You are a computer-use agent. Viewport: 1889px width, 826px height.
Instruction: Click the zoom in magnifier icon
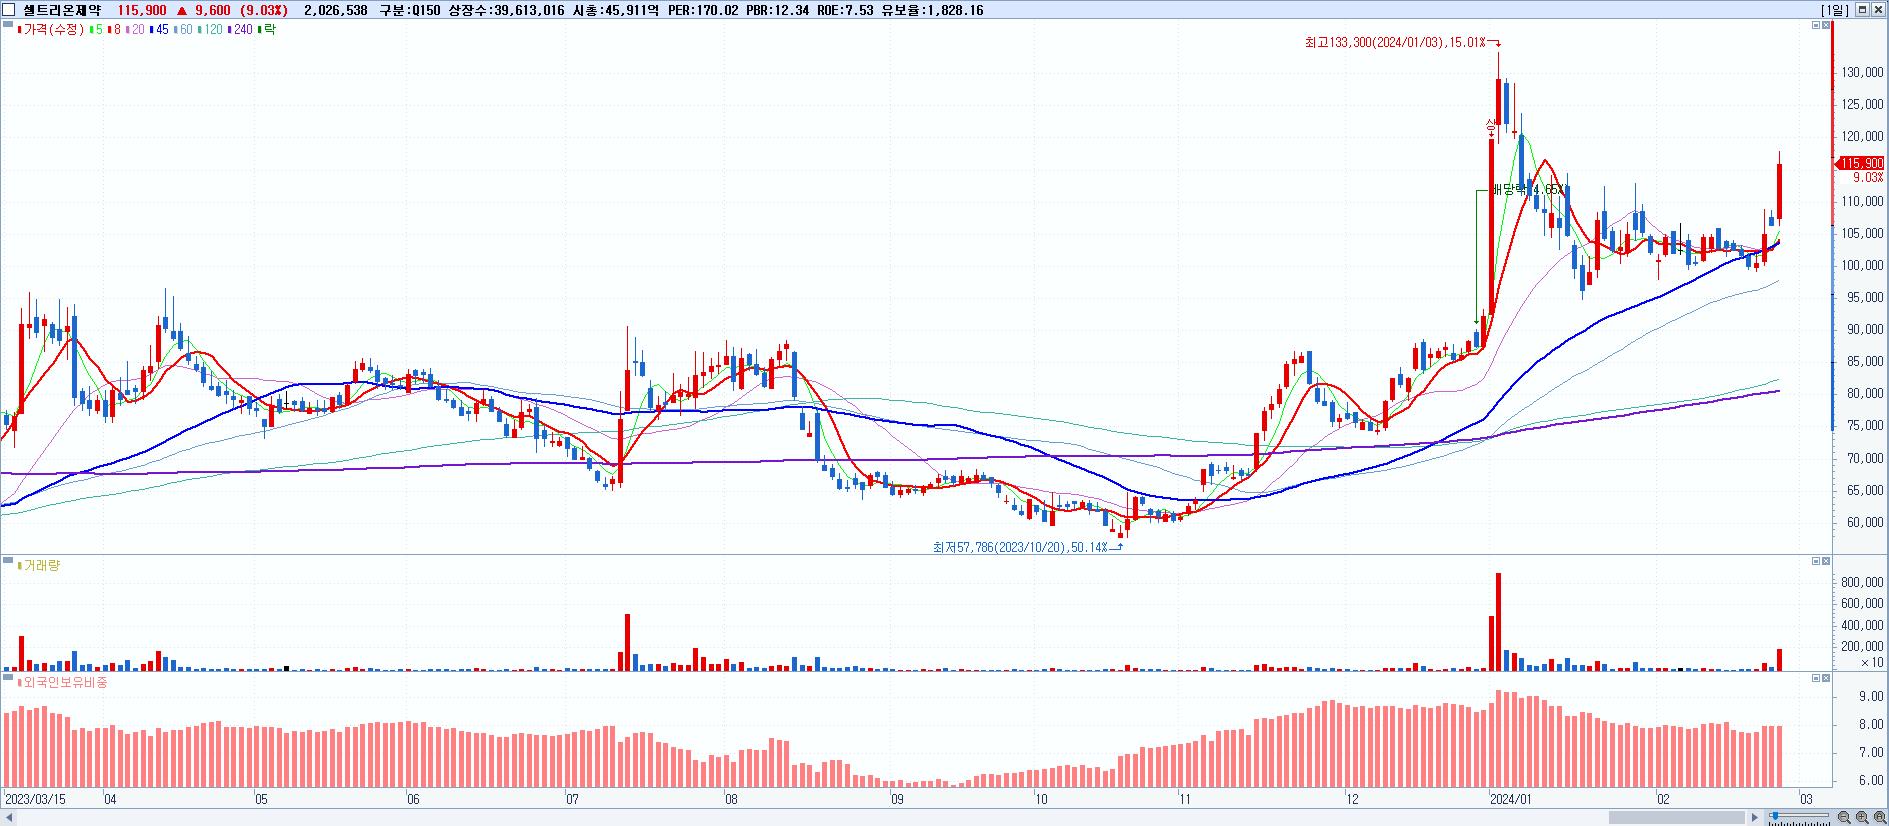[x=1860, y=818]
